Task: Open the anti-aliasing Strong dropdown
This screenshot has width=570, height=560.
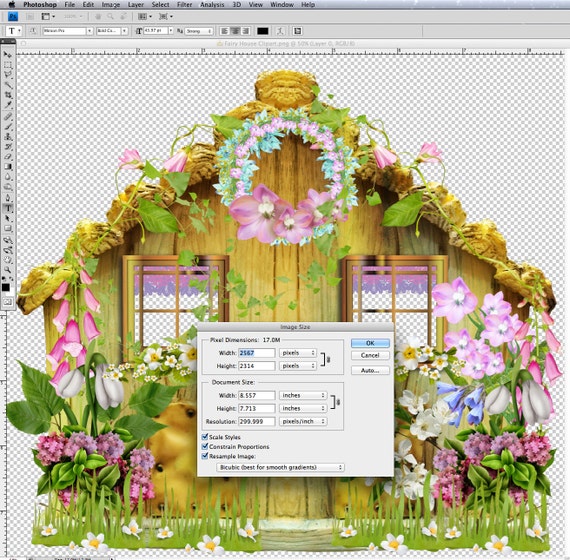Action: (x=199, y=31)
